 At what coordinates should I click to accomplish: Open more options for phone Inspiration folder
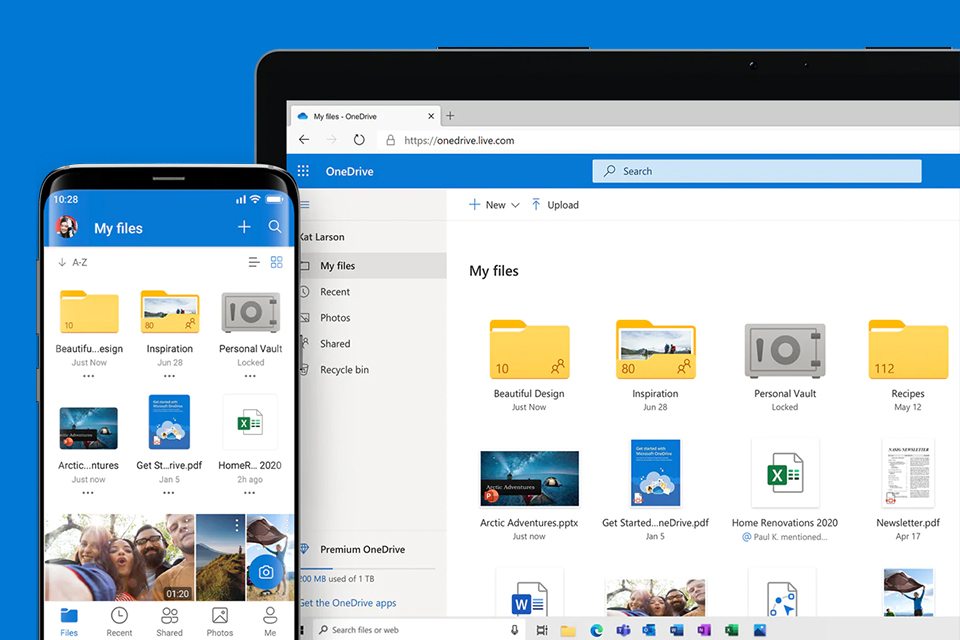coord(170,376)
